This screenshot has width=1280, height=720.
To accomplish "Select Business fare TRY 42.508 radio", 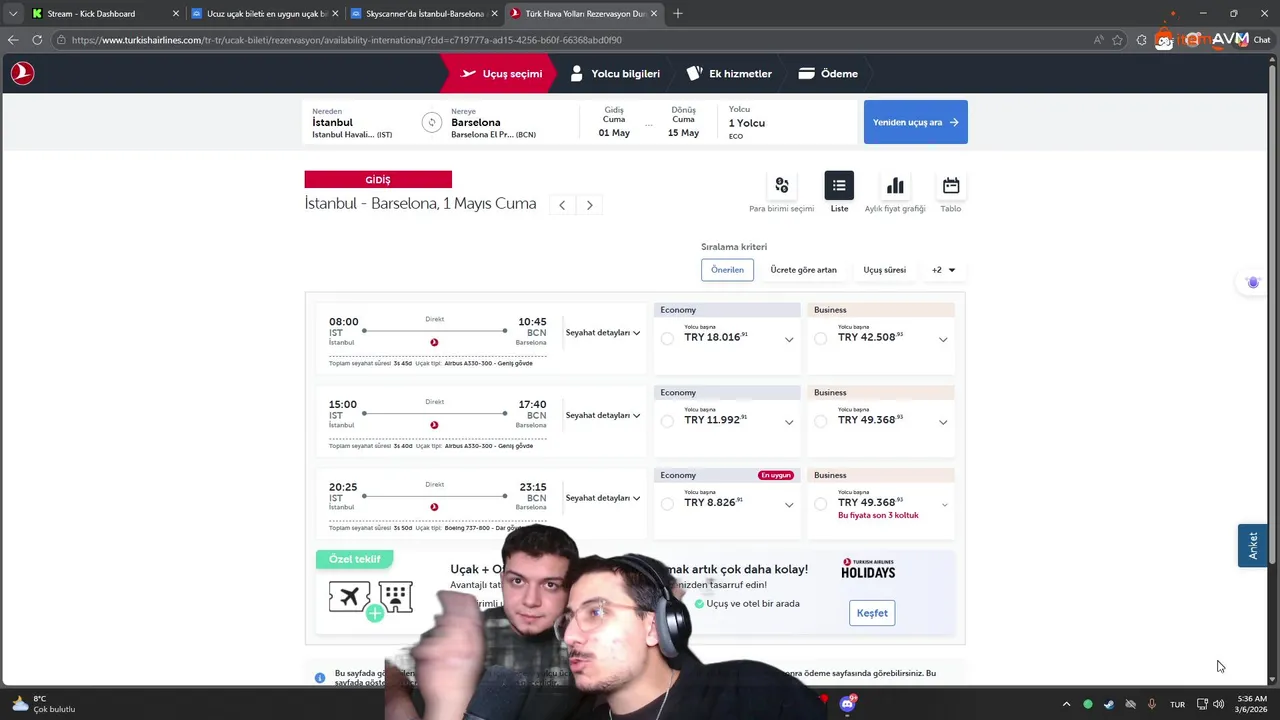I will [x=820, y=339].
